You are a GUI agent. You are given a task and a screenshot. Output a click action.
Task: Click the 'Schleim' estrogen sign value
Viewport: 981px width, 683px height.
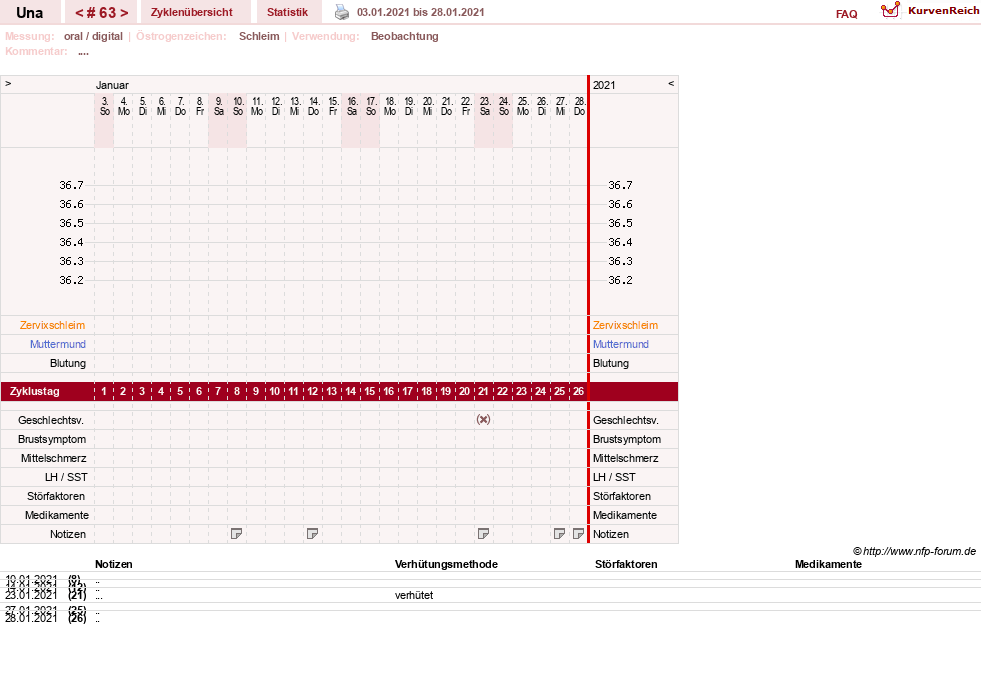(x=259, y=36)
